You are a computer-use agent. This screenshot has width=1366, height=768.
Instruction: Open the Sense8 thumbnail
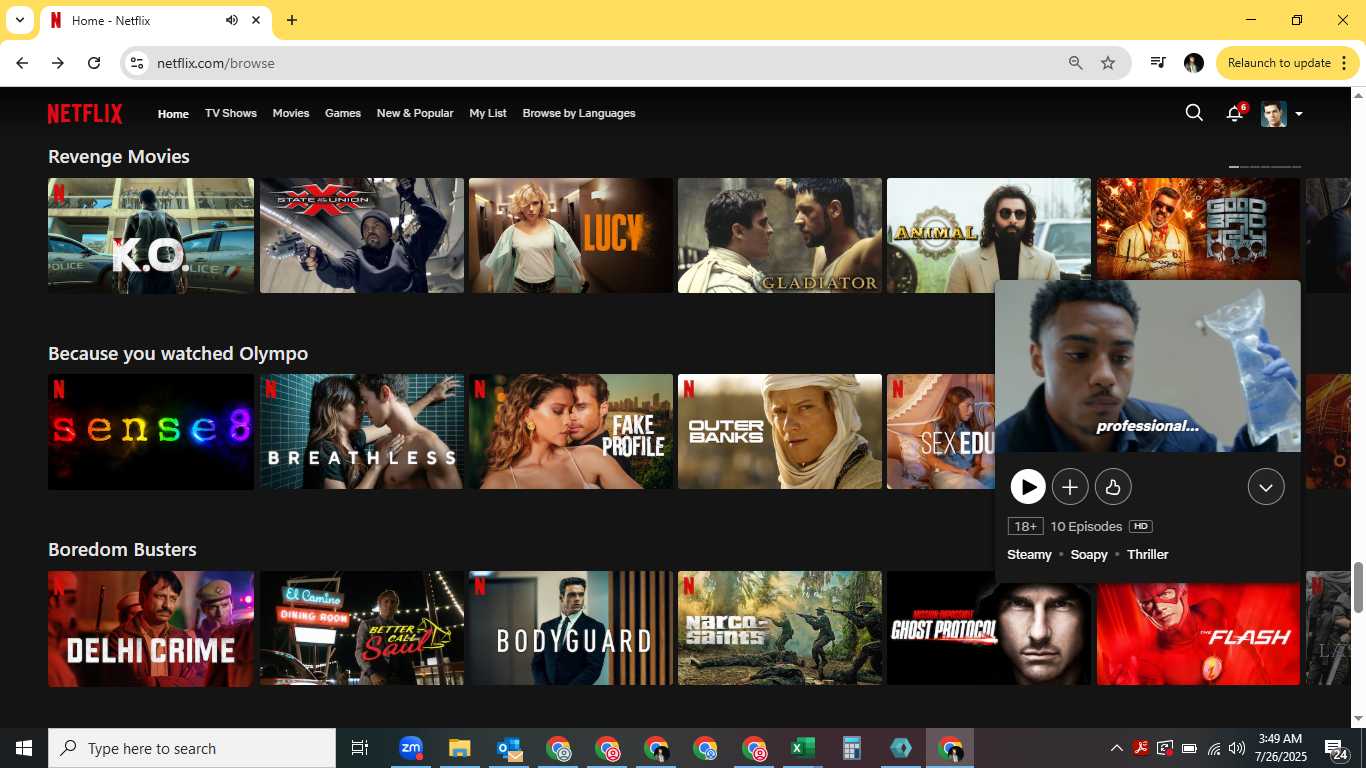coord(151,432)
